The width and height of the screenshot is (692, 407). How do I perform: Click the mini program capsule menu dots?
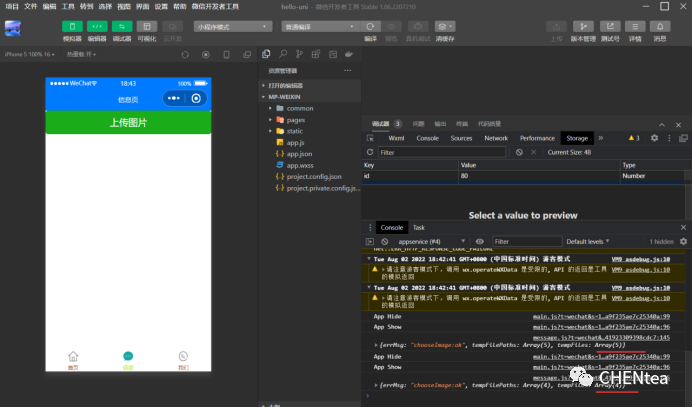175,99
